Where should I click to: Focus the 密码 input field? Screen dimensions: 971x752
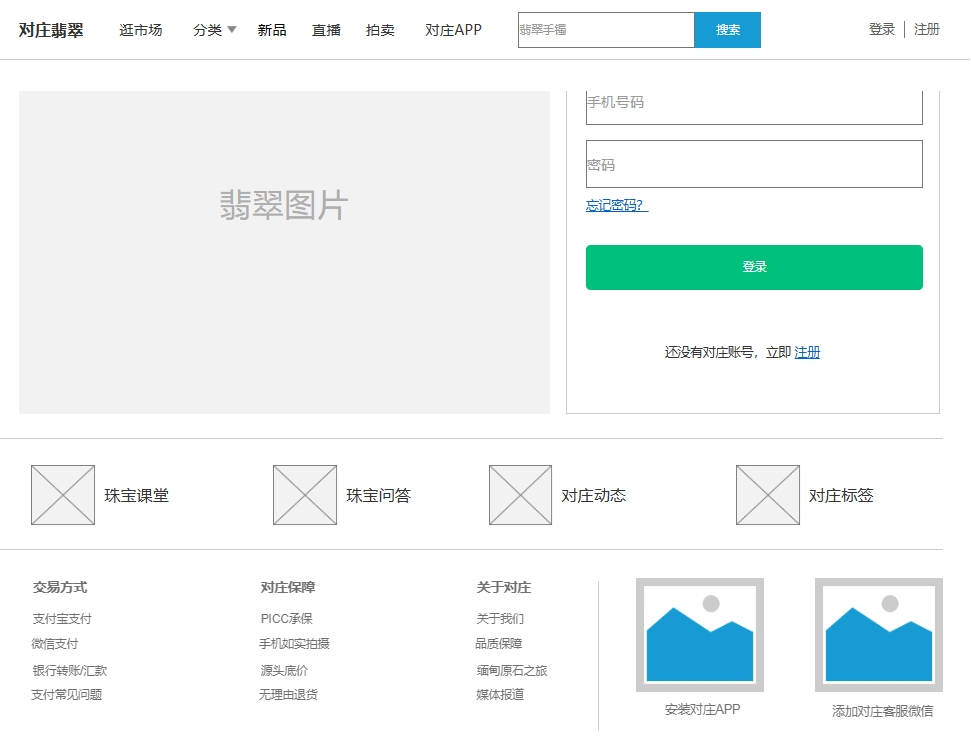tap(754, 164)
